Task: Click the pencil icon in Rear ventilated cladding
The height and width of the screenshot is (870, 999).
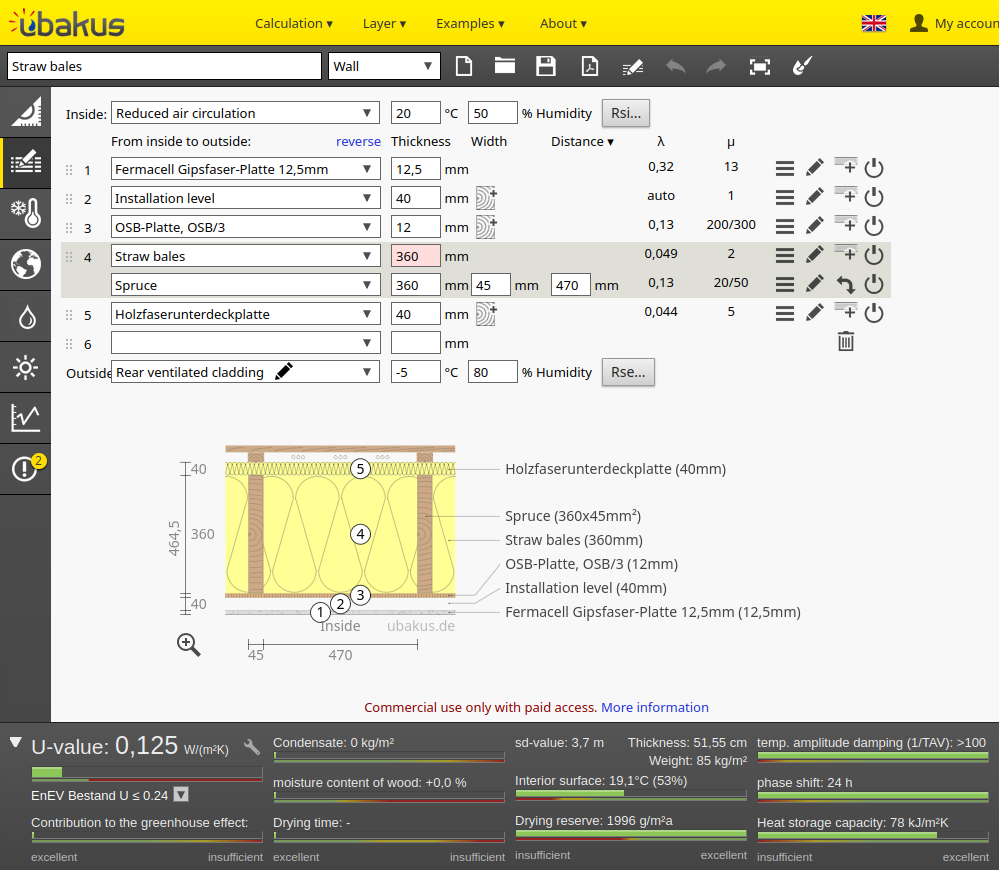Action: coord(284,371)
